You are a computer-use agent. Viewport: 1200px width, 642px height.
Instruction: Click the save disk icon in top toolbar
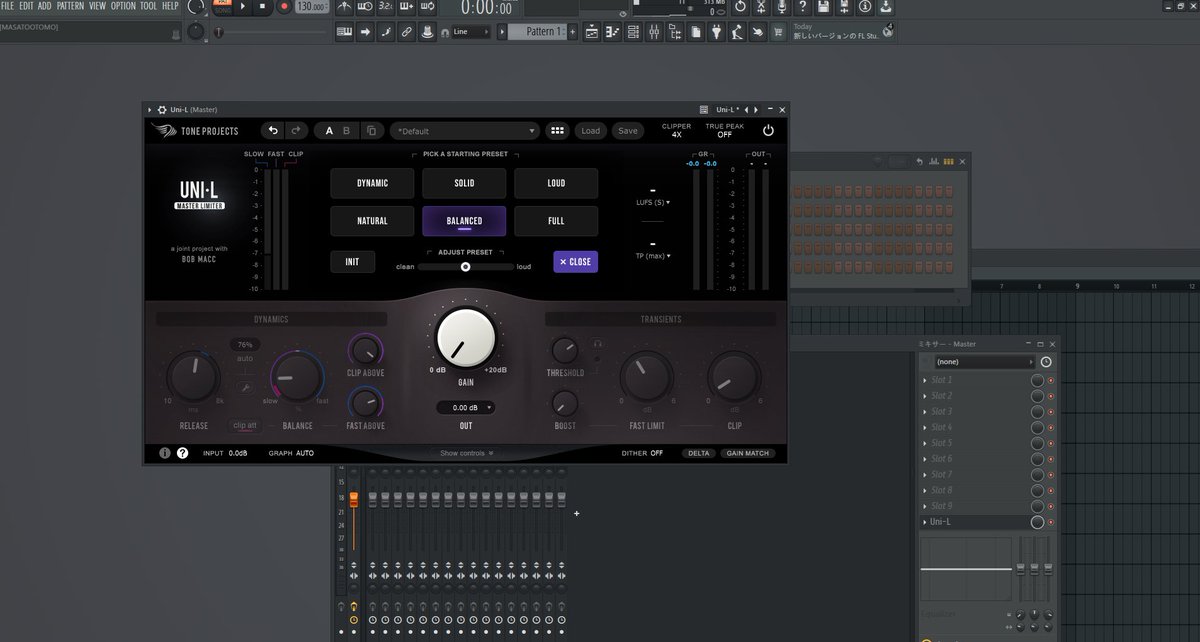(x=822, y=7)
